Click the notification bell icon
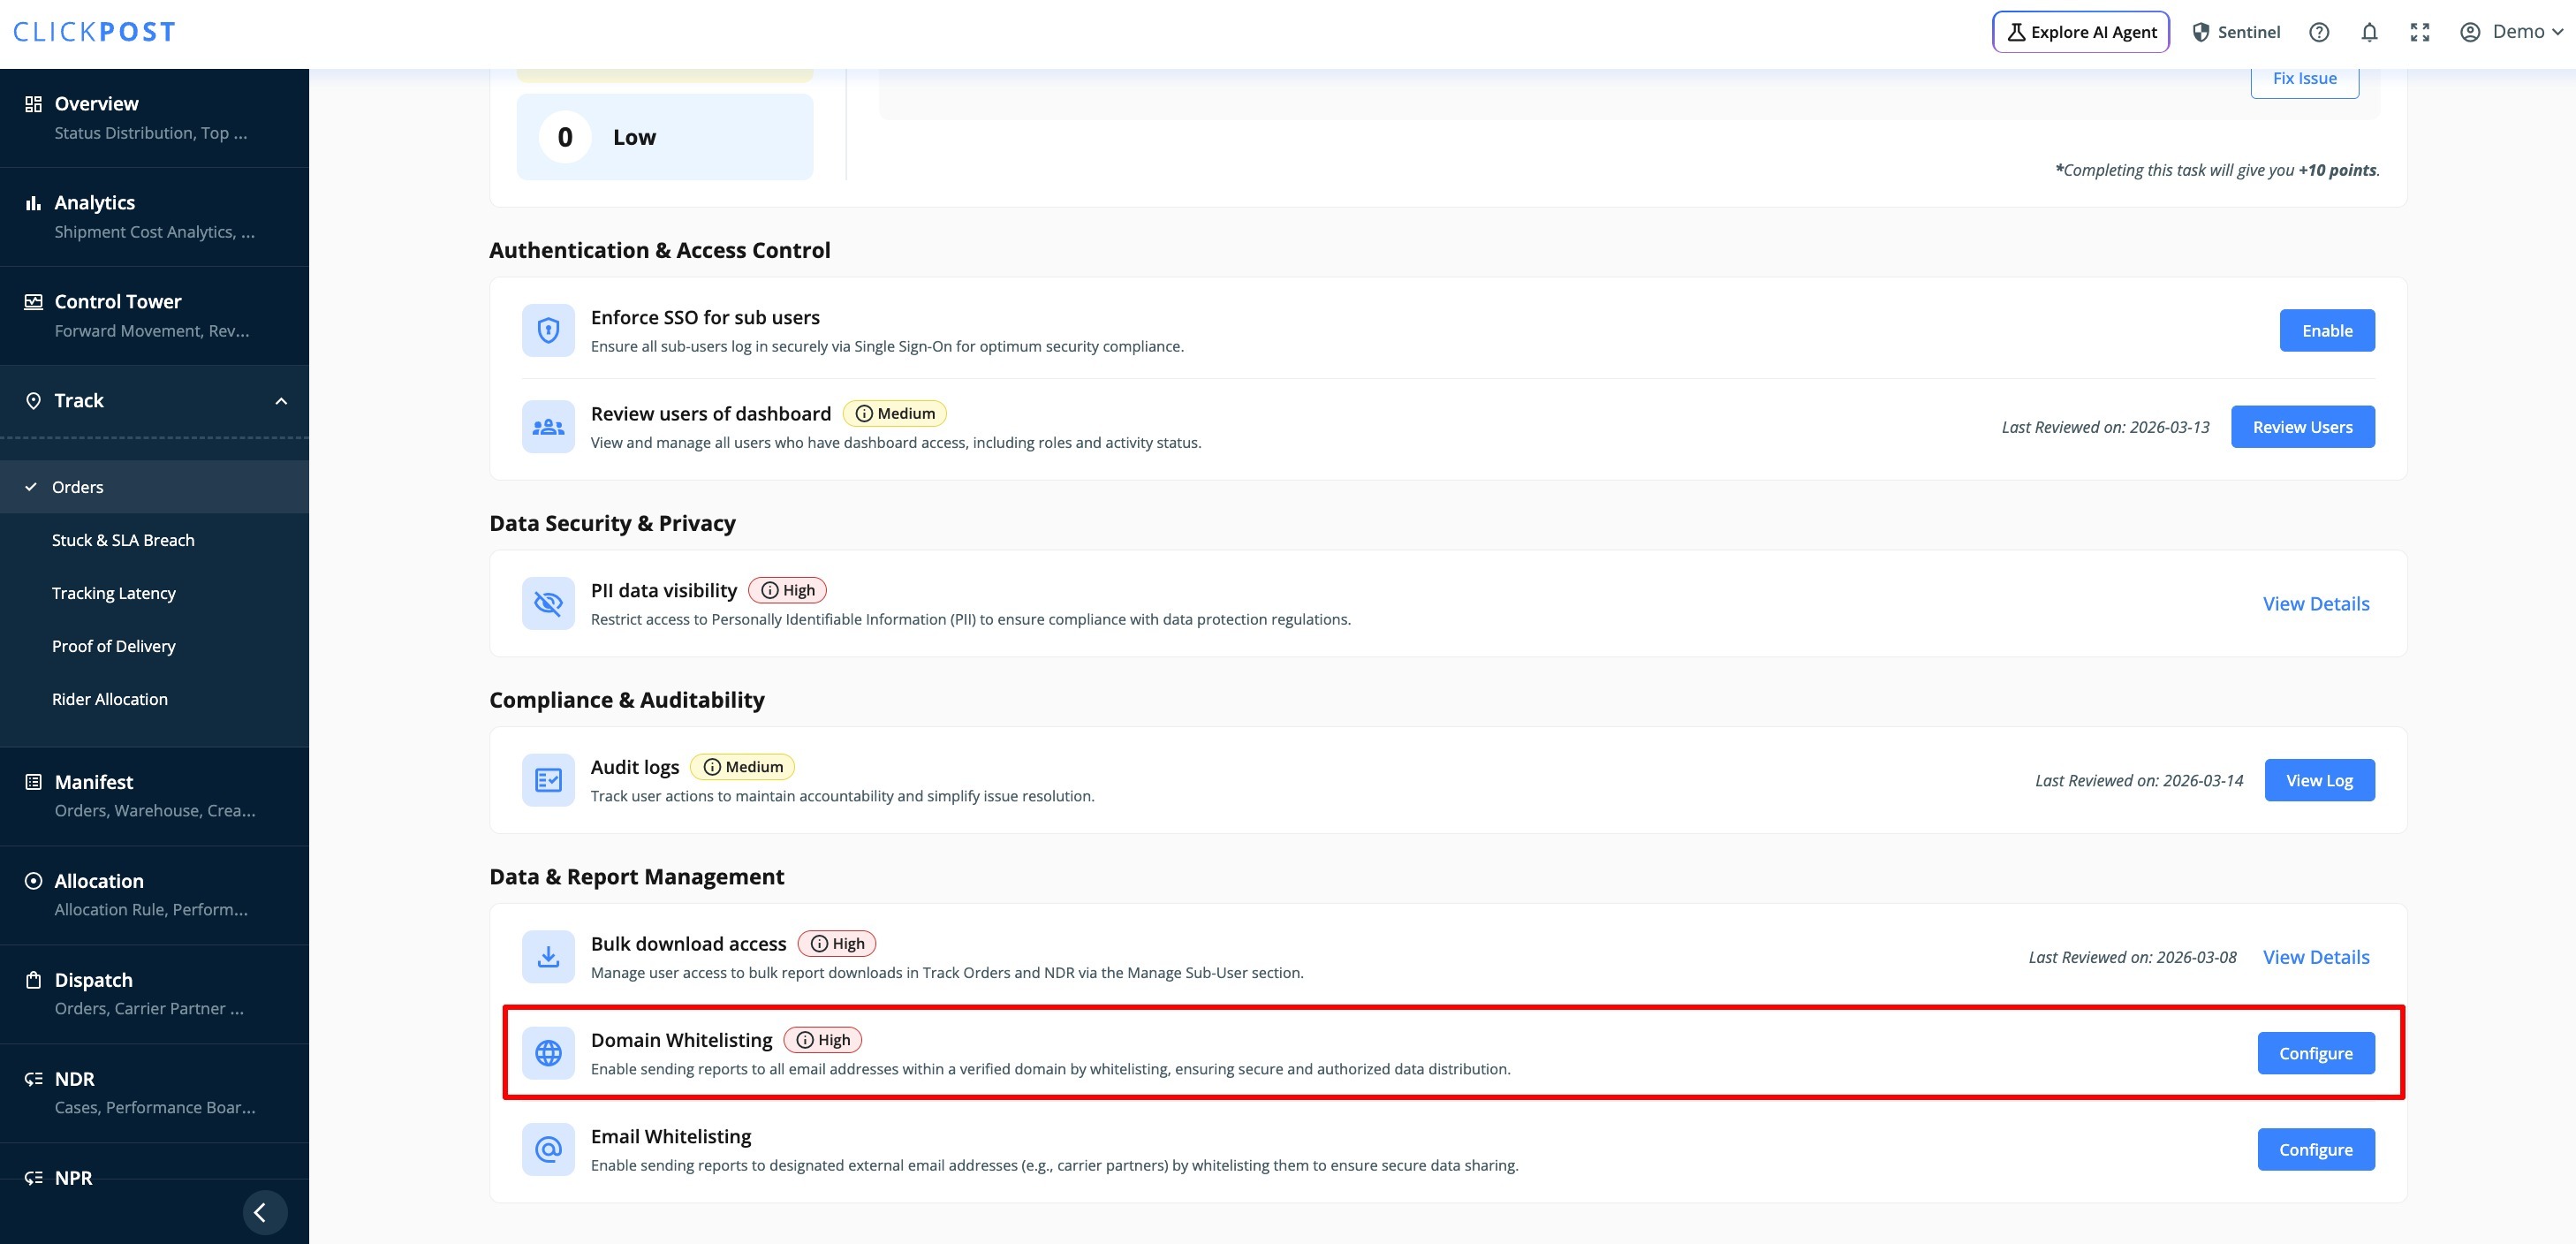This screenshot has height=1244, width=2576. click(x=2369, y=32)
